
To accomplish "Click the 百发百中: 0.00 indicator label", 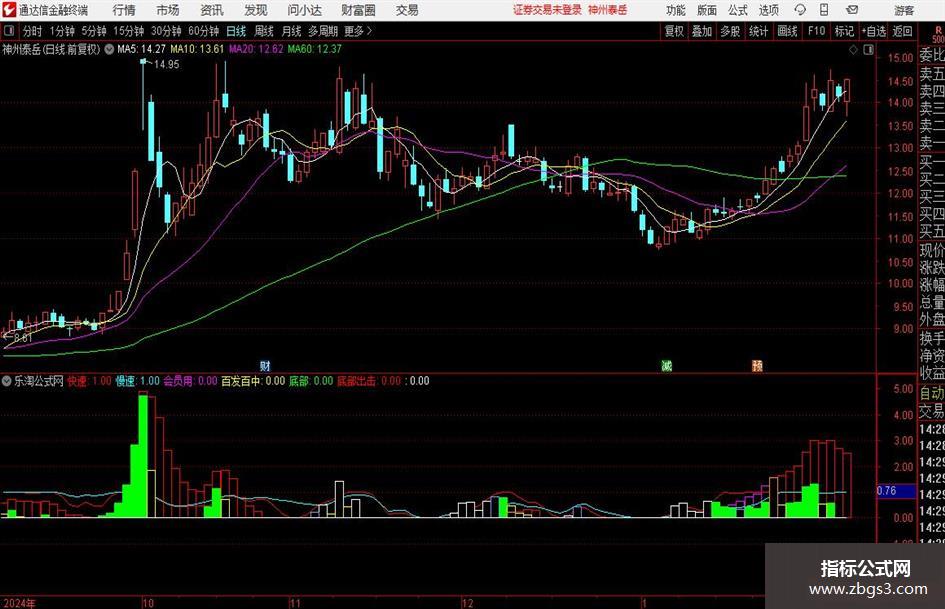I will [253, 381].
